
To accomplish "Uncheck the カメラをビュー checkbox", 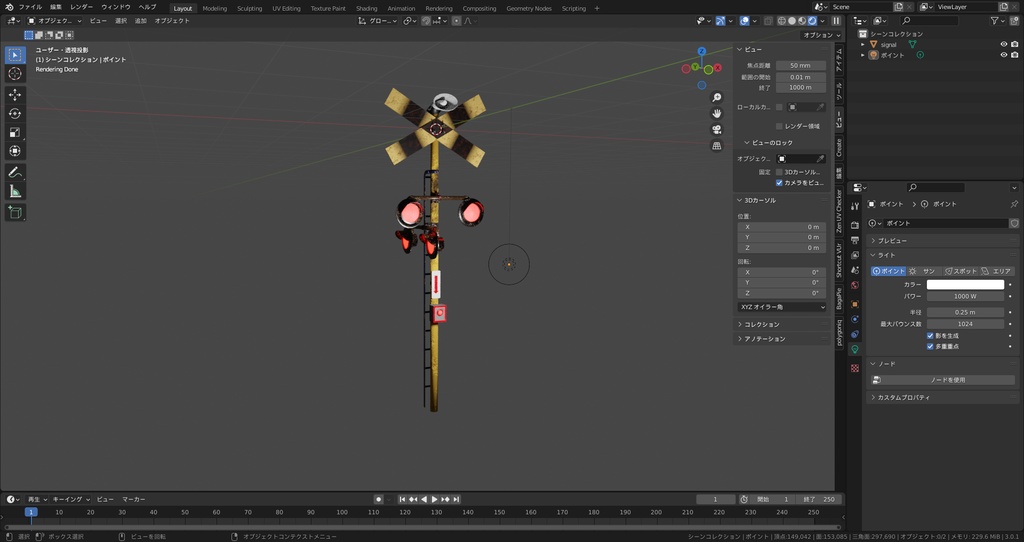I will 779,183.
